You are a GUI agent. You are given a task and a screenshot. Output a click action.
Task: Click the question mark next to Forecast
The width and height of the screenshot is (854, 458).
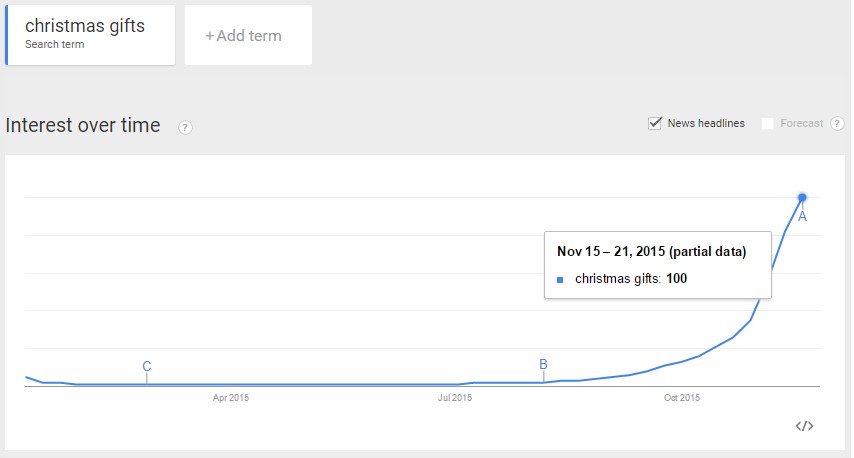pyautogui.click(x=837, y=124)
